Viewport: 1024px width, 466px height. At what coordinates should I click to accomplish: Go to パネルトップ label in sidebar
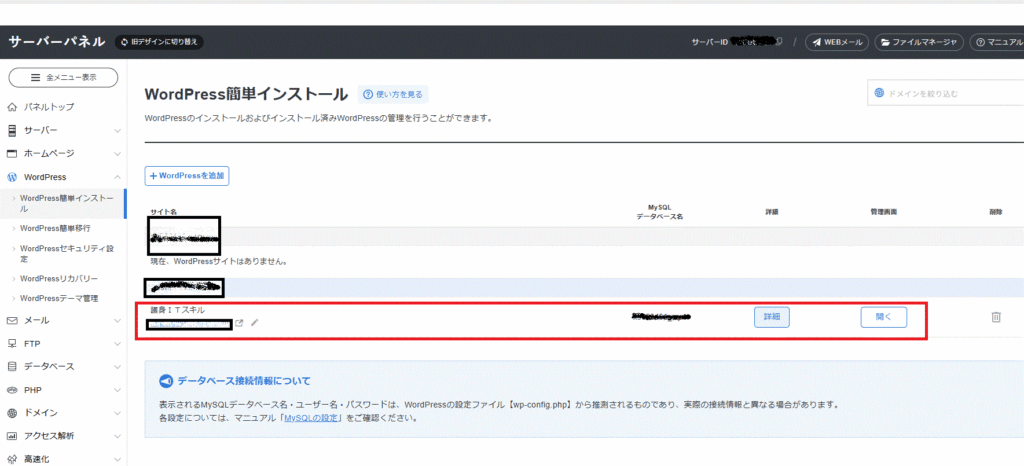click(x=49, y=107)
